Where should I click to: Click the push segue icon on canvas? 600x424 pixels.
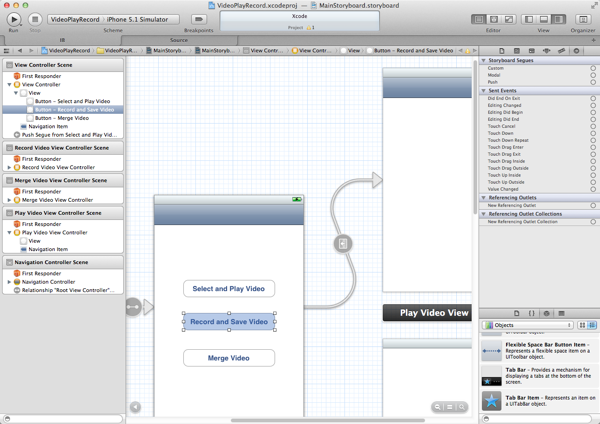pyautogui.click(x=343, y=244)
